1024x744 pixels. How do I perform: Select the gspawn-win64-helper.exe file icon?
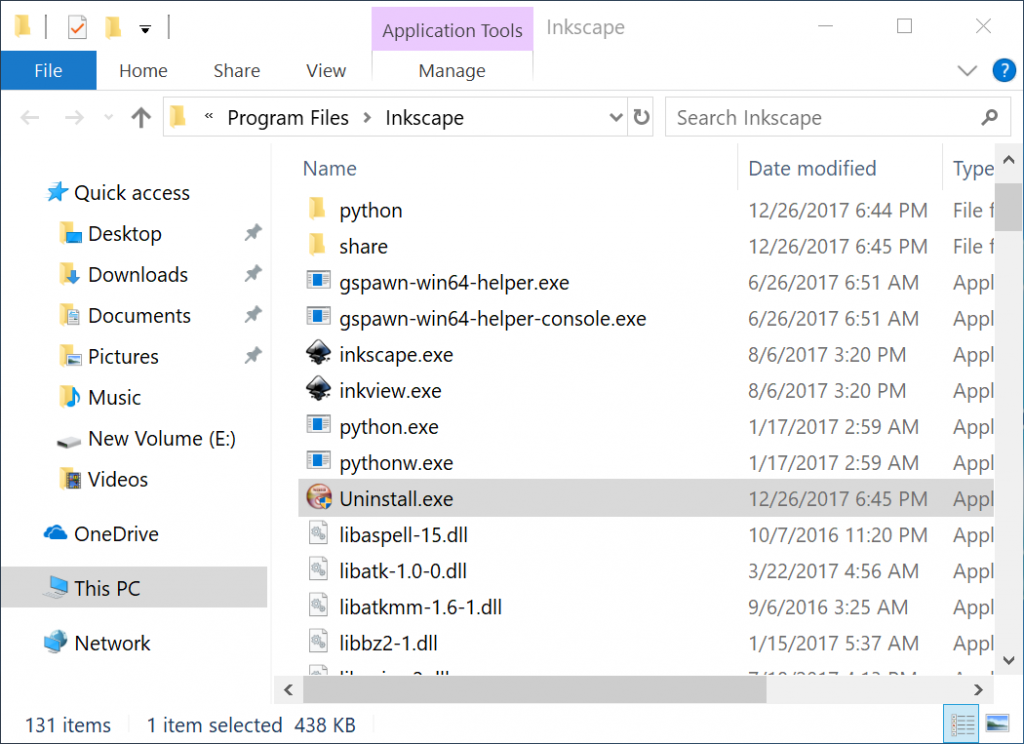(x=319, y=281)
